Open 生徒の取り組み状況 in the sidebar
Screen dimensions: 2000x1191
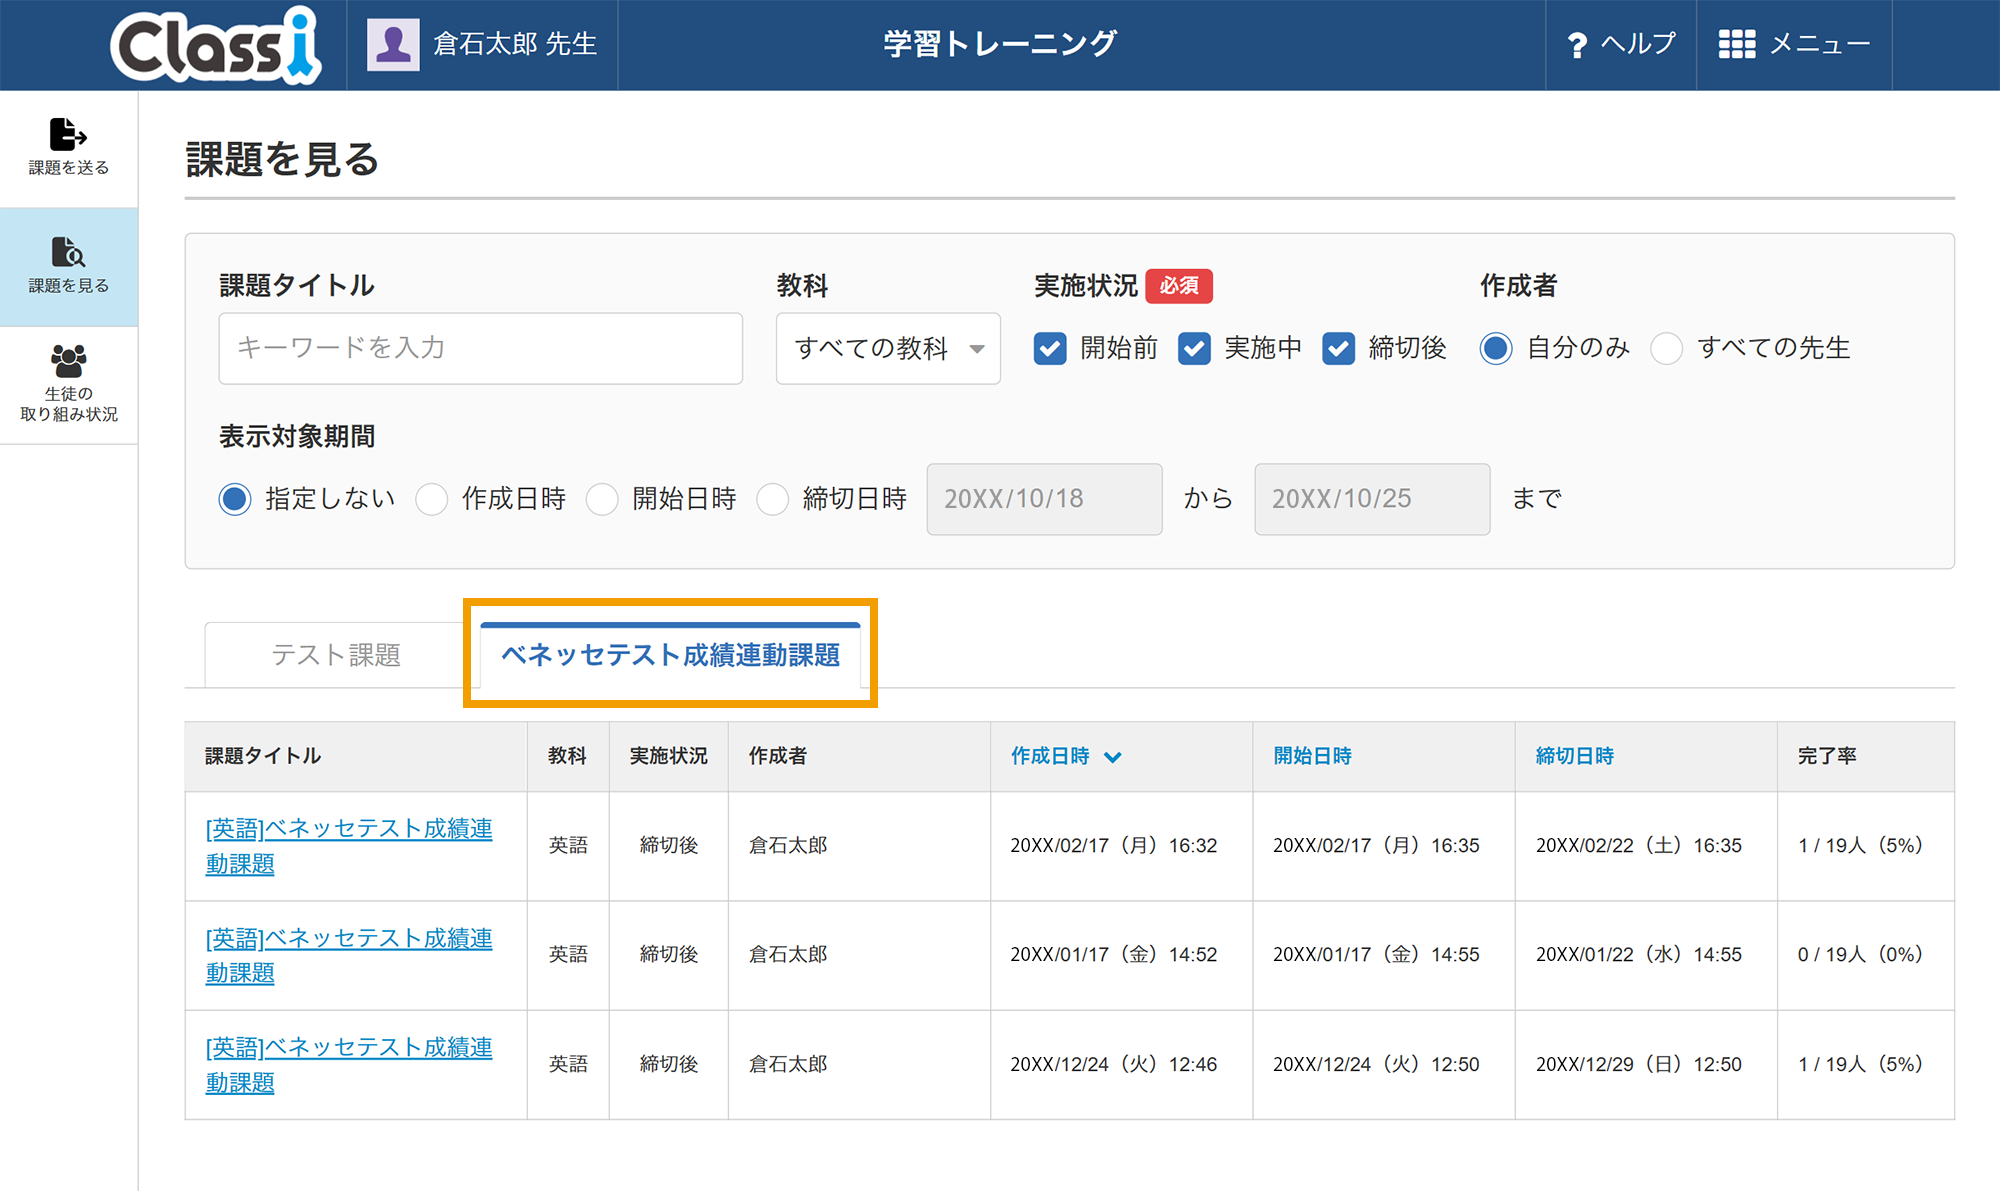(69, 385)
